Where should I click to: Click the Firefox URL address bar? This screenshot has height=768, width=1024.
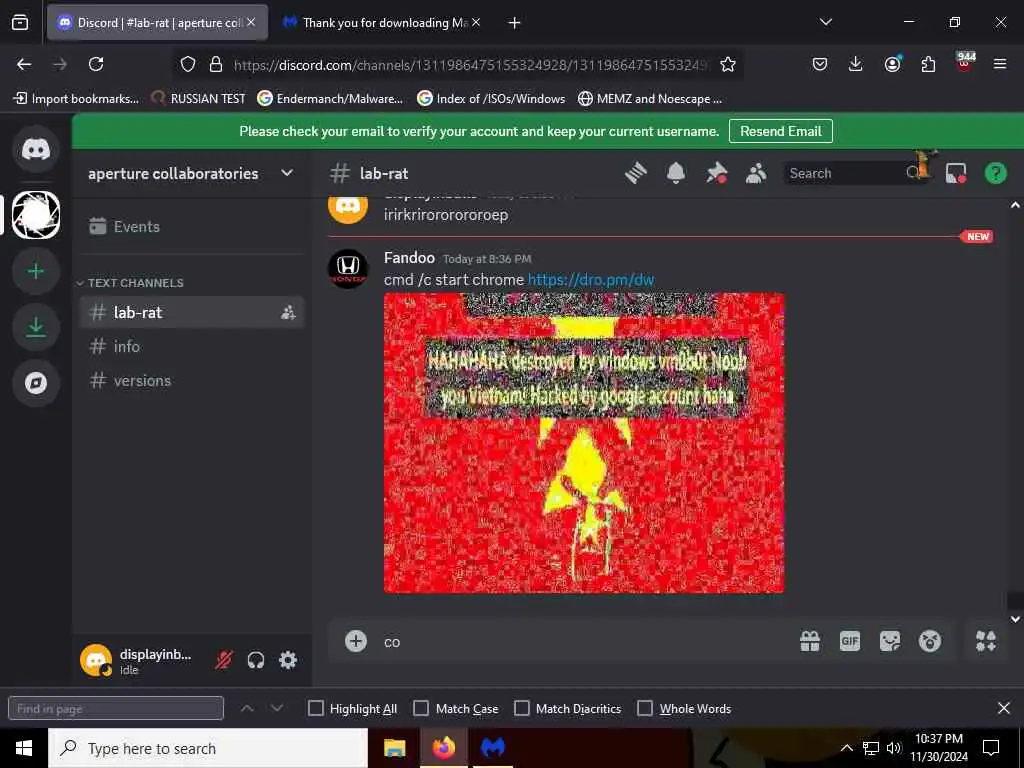[470, 65]
